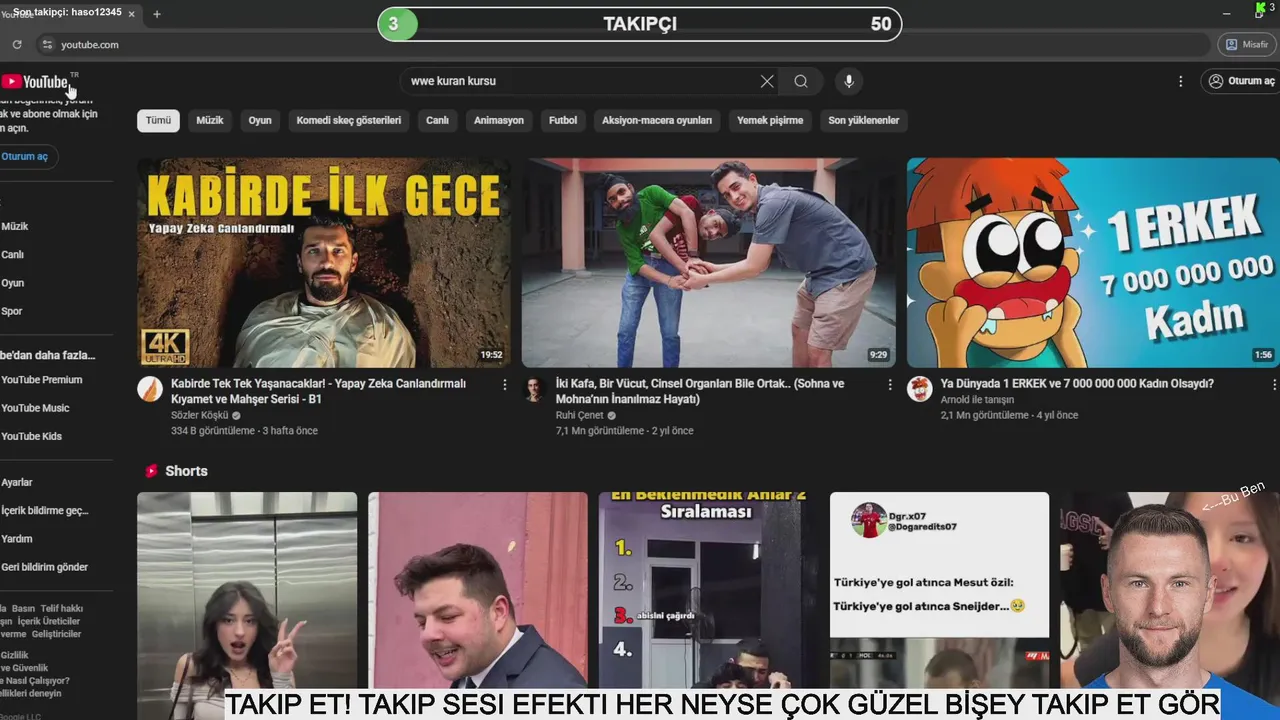Select the Müzik filter chip

210,120
